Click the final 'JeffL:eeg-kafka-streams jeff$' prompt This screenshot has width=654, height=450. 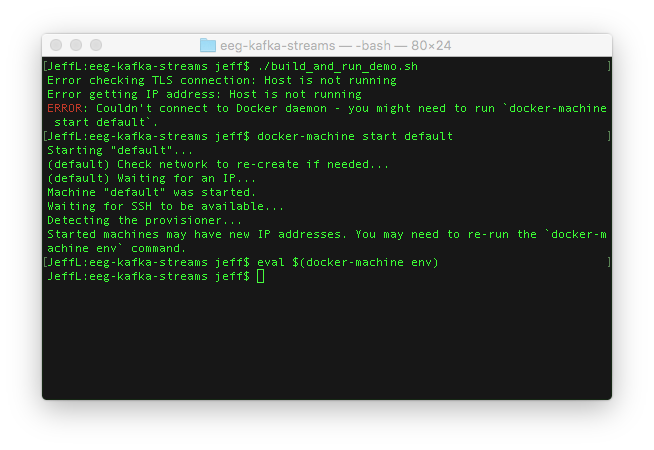coord(148,277)
